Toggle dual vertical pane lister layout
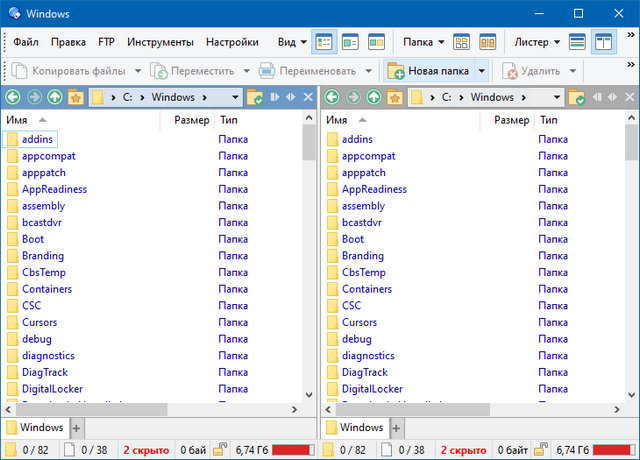640x460 pixels. coord(603,42)
